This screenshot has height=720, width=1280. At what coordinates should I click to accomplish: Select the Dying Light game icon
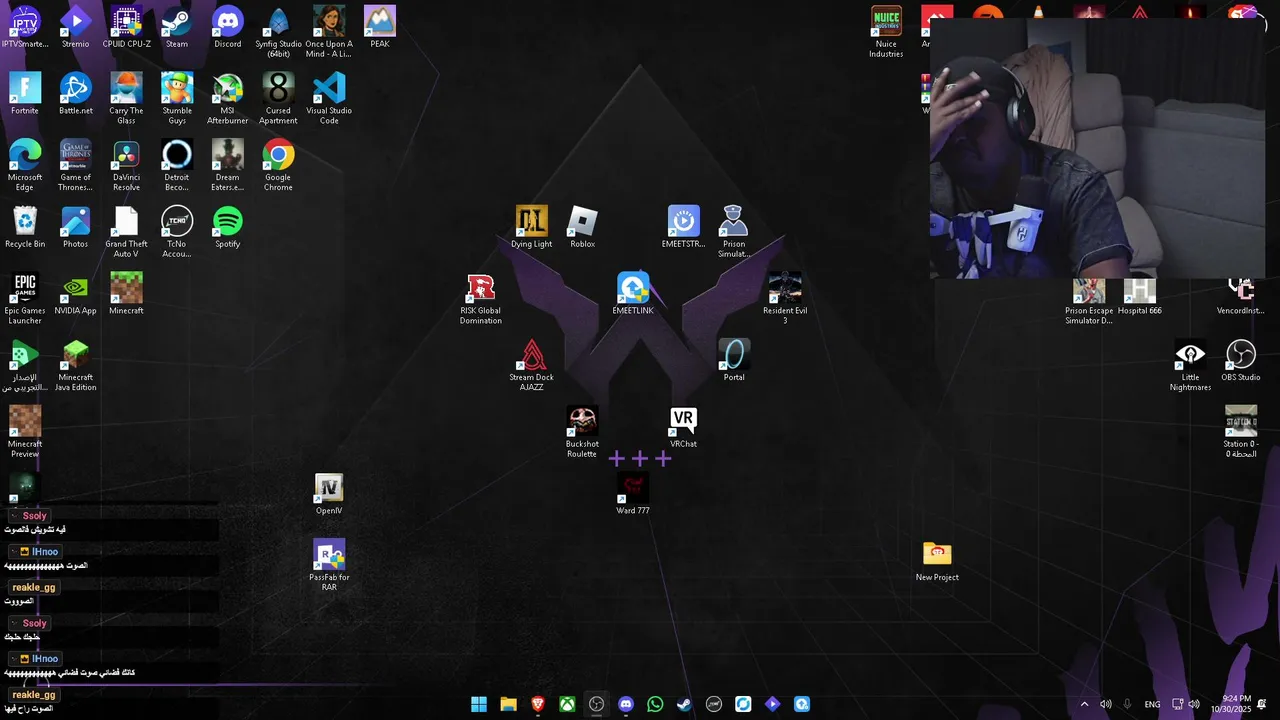531,228
